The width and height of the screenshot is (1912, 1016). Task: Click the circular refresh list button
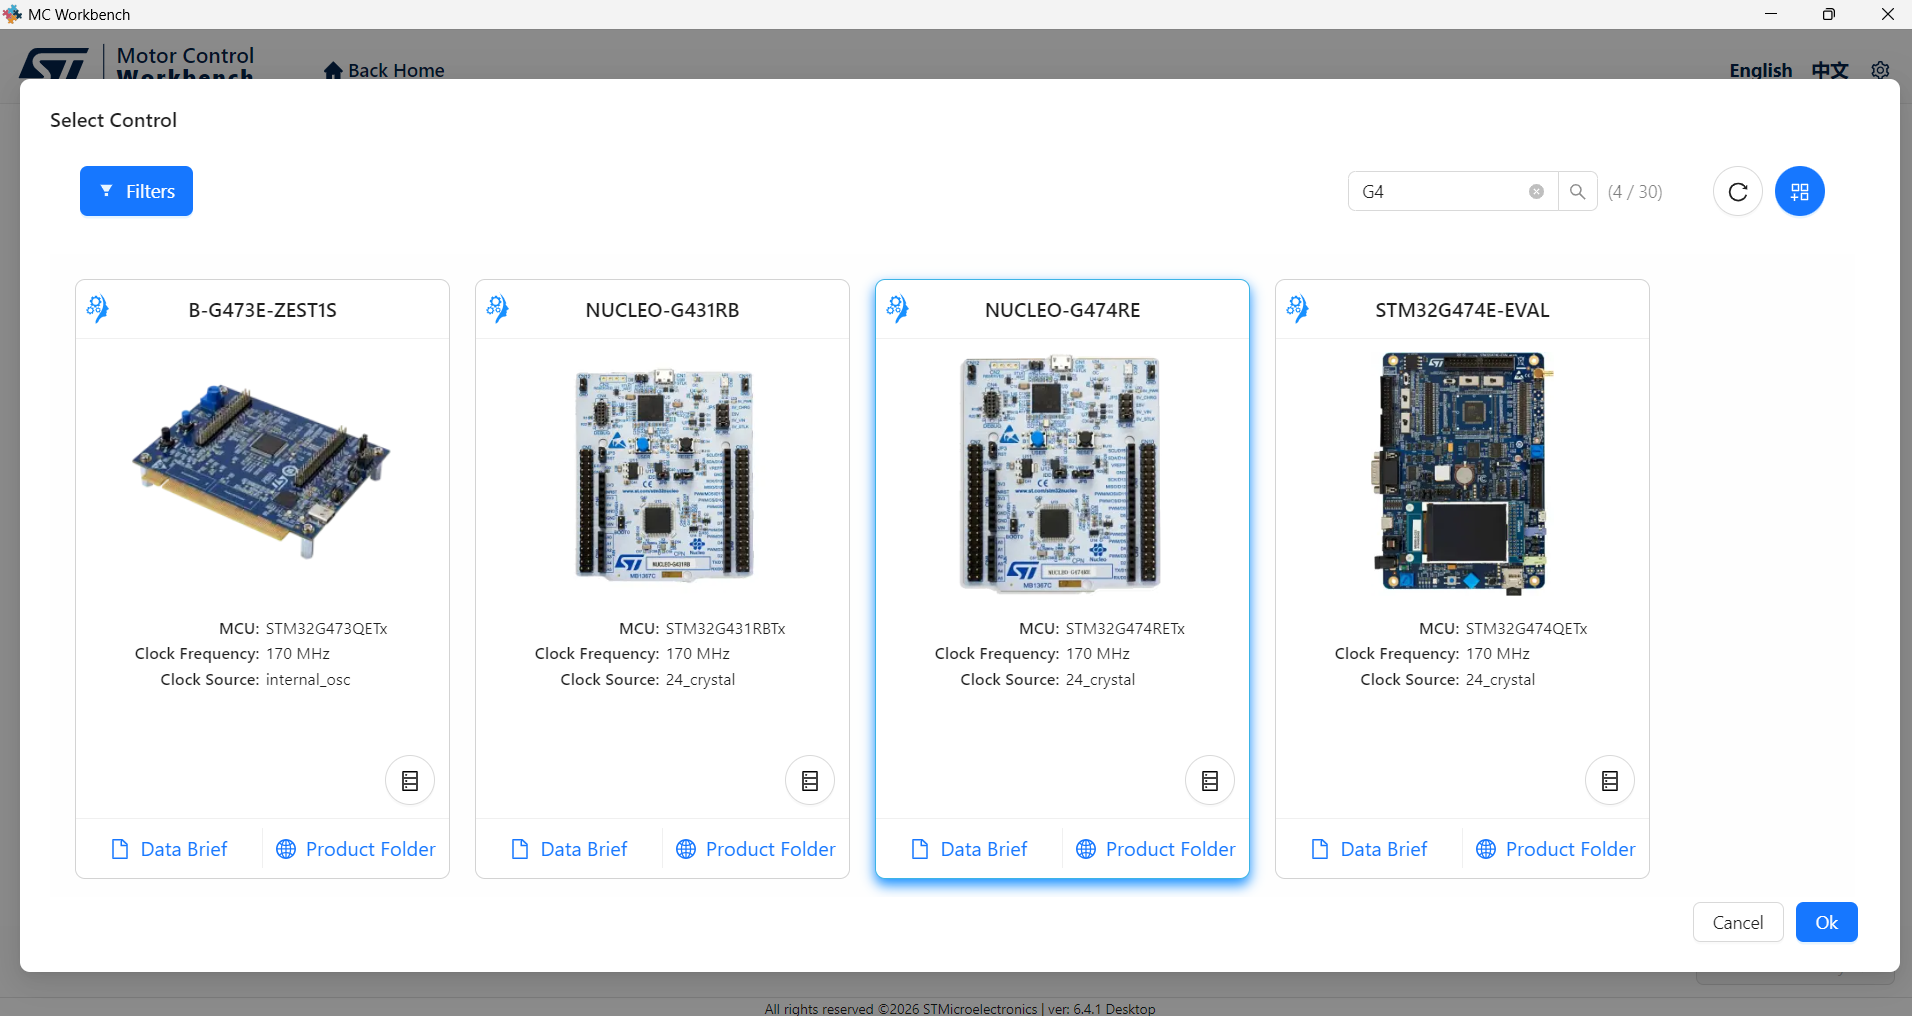click(1738, 191)
